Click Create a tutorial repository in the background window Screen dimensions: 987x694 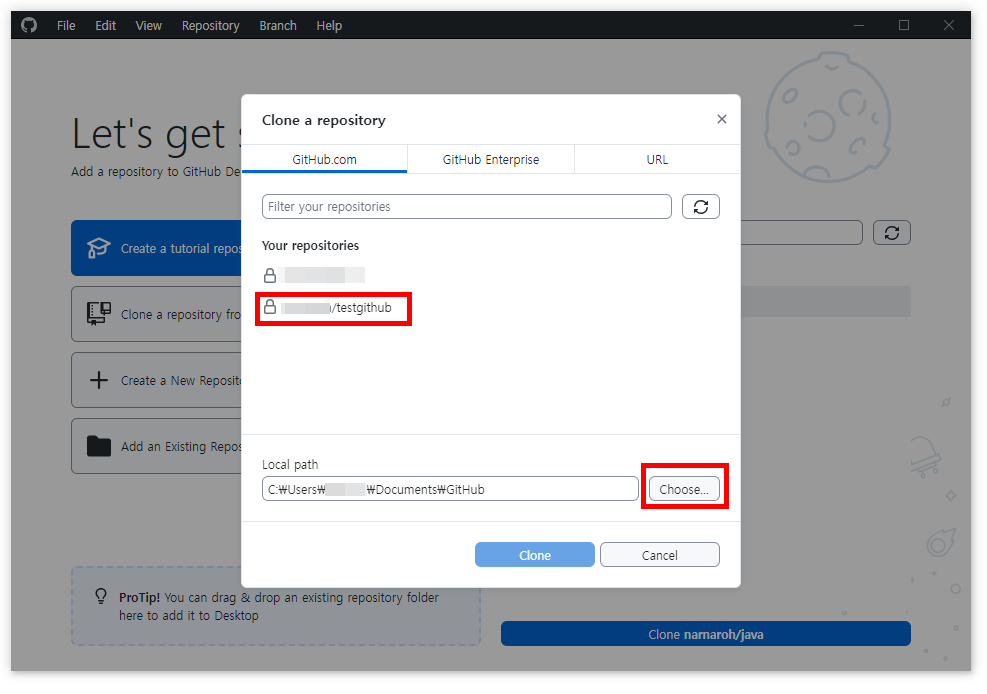[156, 248]
